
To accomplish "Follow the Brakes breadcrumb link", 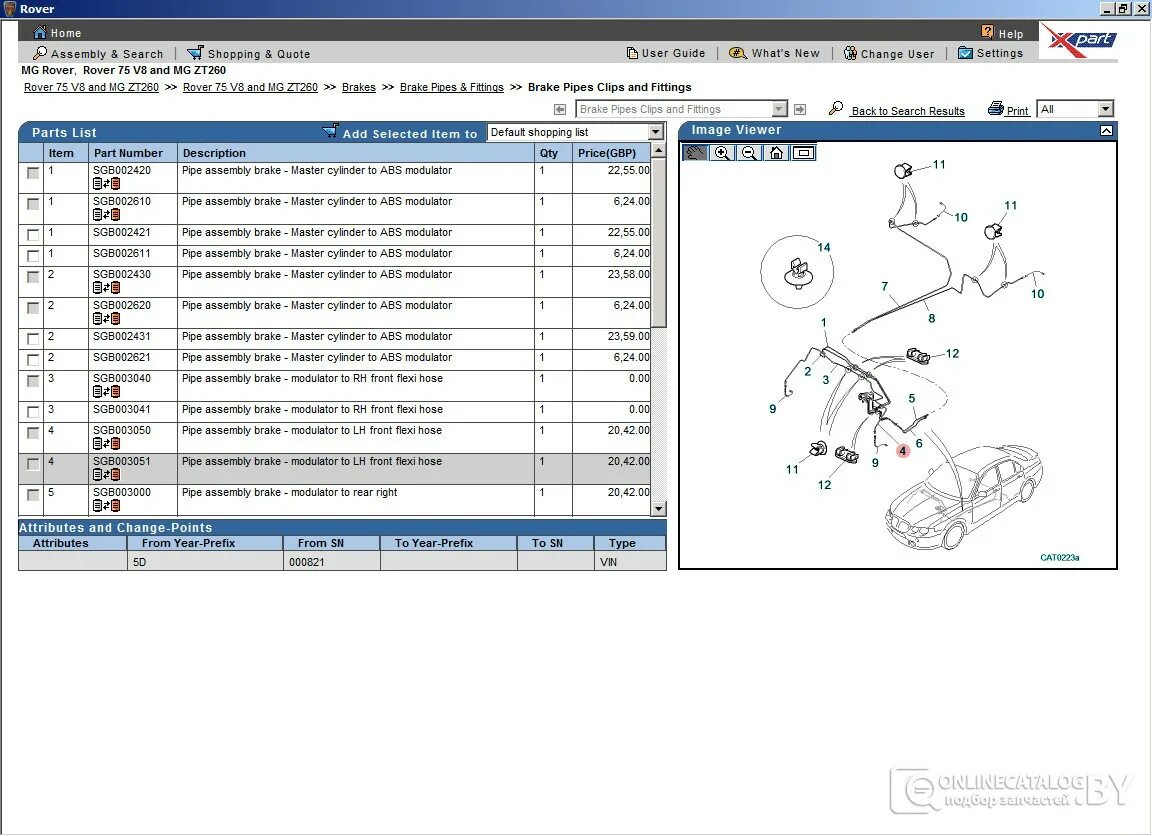I will point(359,87).
